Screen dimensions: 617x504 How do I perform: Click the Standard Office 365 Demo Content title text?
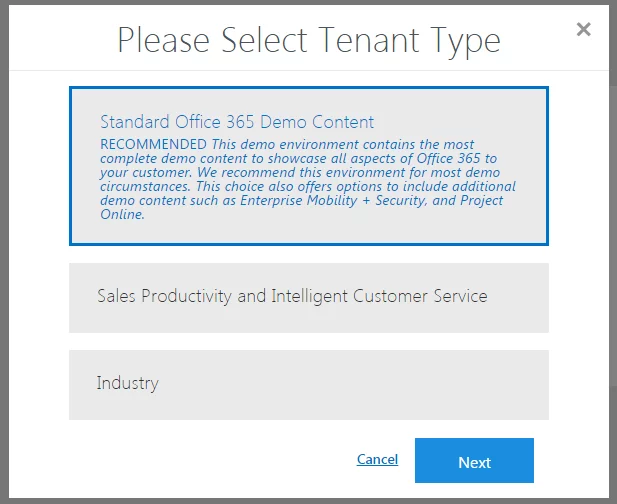tap(237, 122)
